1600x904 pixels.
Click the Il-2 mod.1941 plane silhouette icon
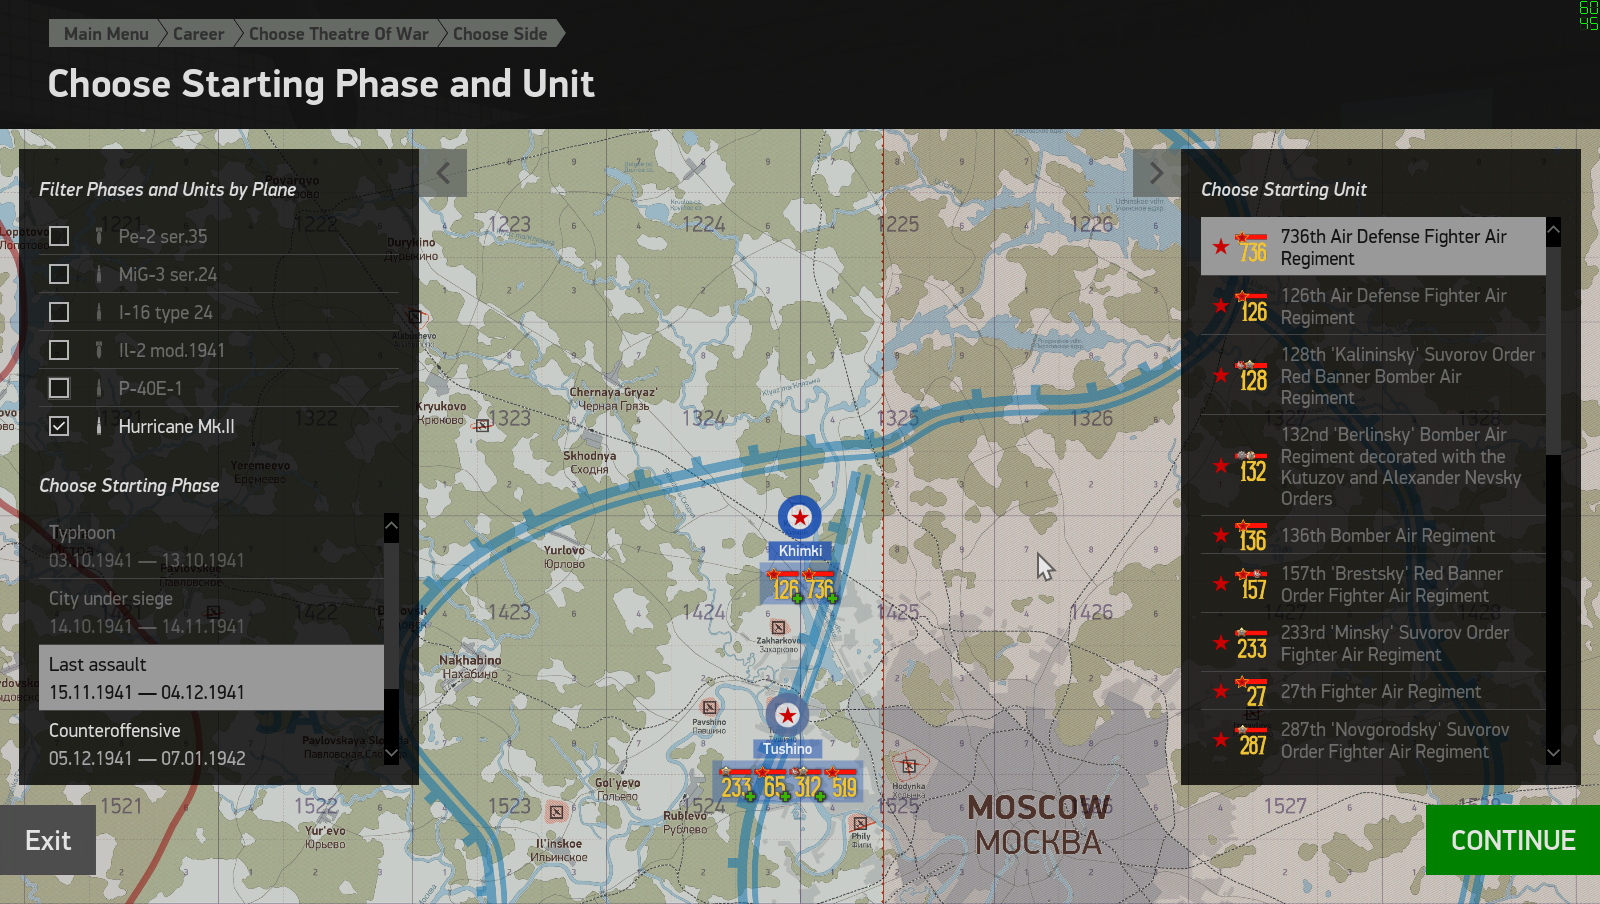99,350
